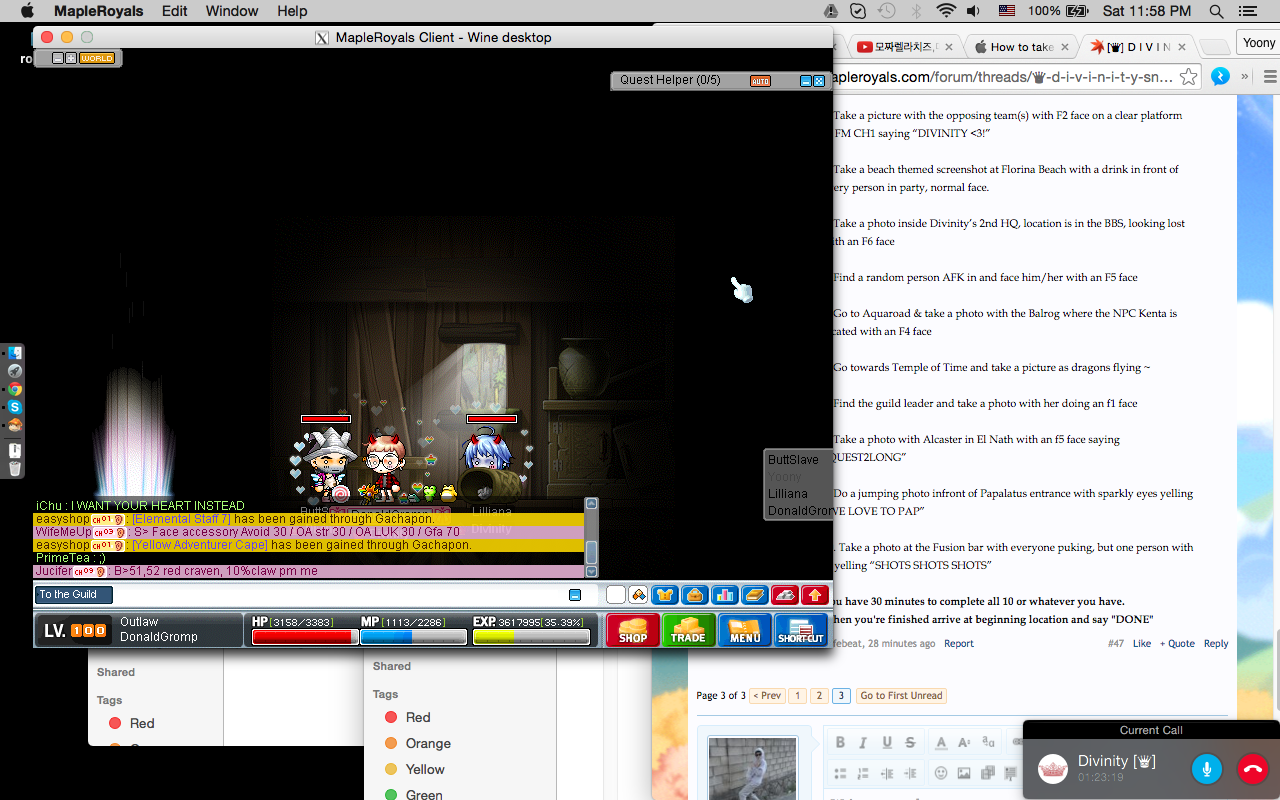The width and height of the screenshot is (1280, 800).
Task: Open the skill book icon
Action: (x=755, y=595)
